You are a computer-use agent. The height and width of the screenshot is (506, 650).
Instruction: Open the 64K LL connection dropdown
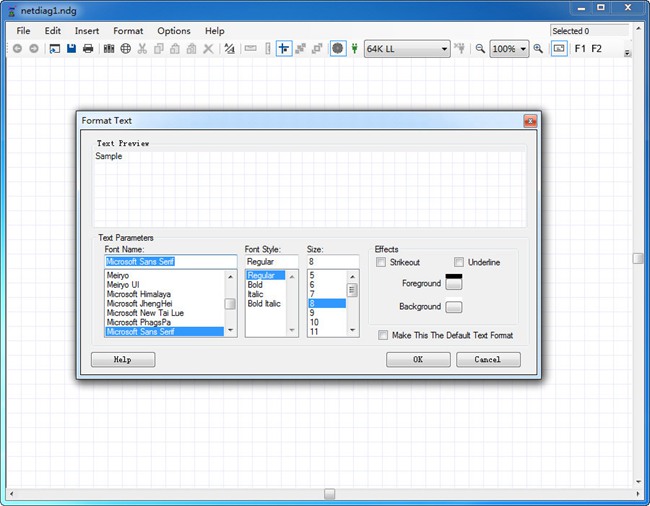[407, 48]
